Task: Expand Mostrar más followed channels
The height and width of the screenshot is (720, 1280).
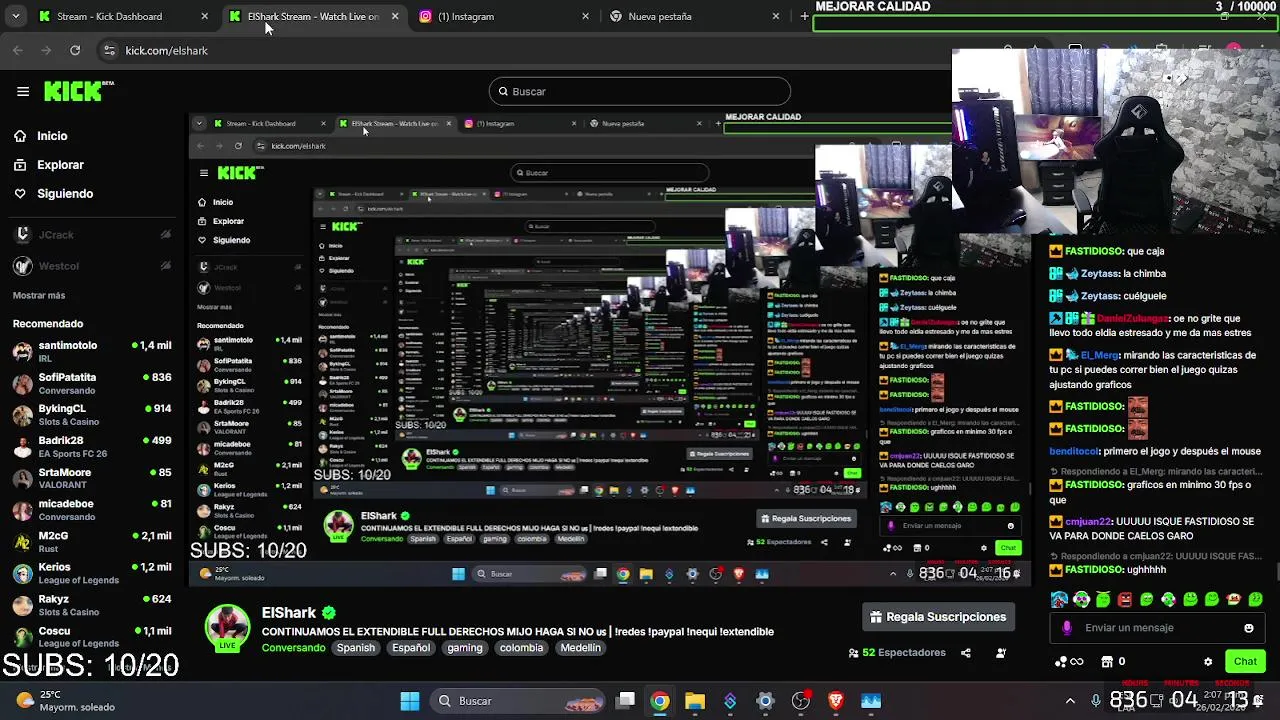Action: (39, 295)
